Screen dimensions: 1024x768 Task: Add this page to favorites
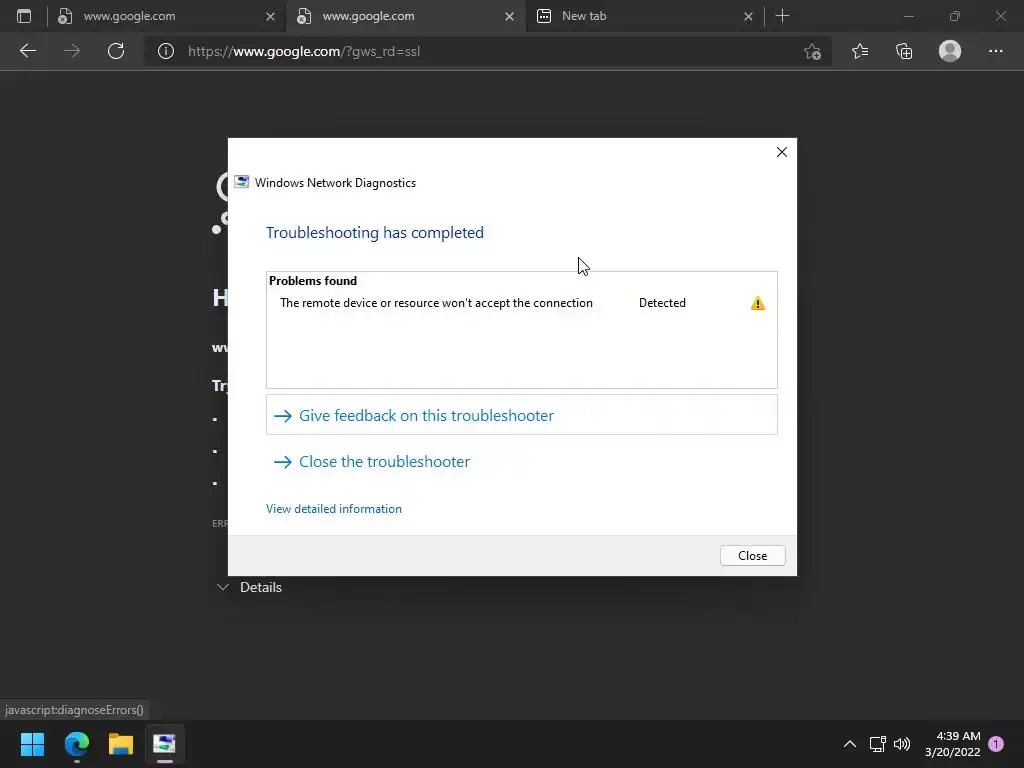812,51
